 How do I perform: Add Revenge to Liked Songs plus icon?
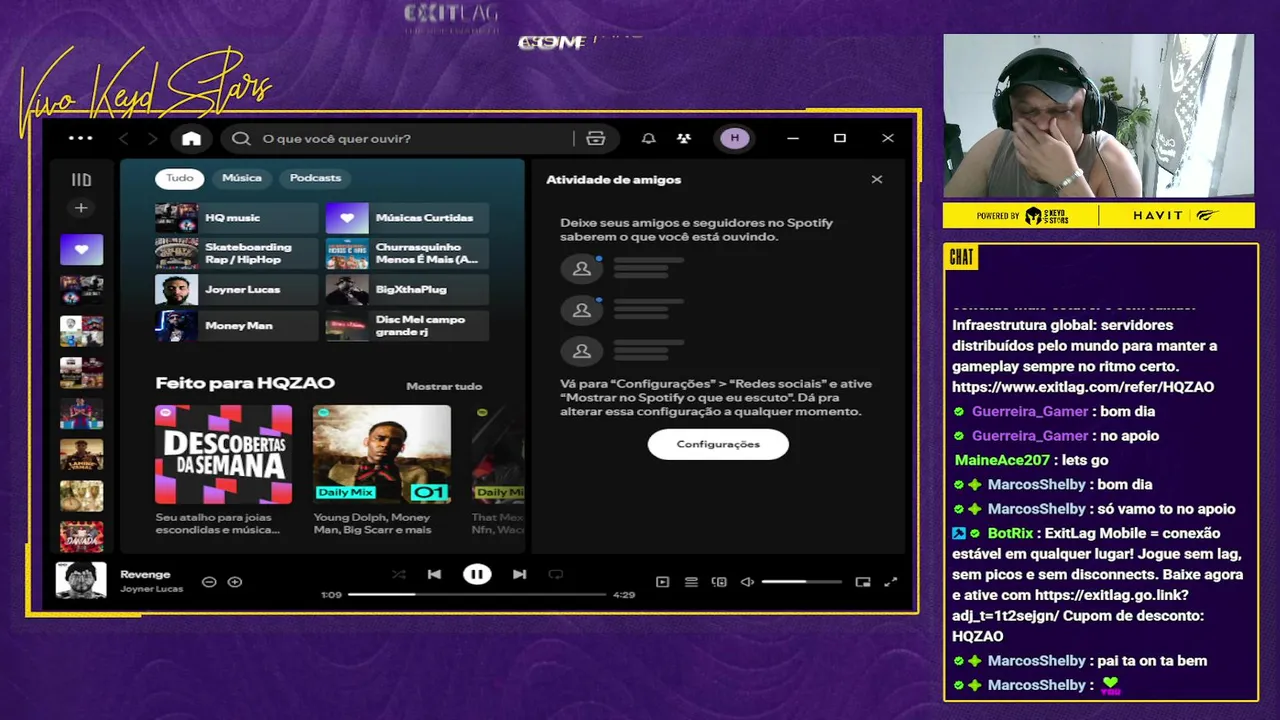(x=235, y=582)
